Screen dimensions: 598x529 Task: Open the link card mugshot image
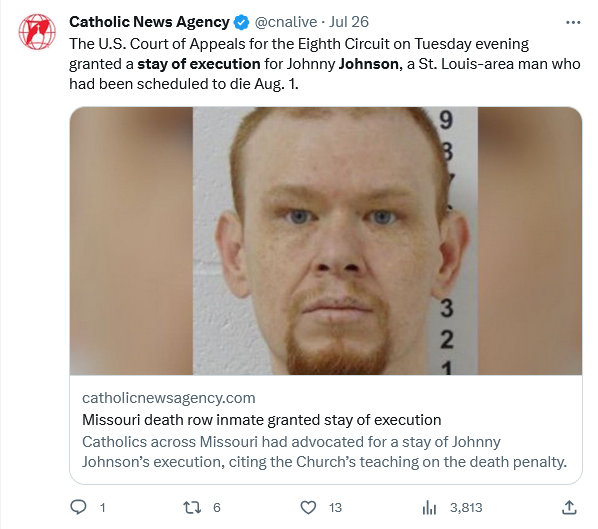click(x=326, y=241)
